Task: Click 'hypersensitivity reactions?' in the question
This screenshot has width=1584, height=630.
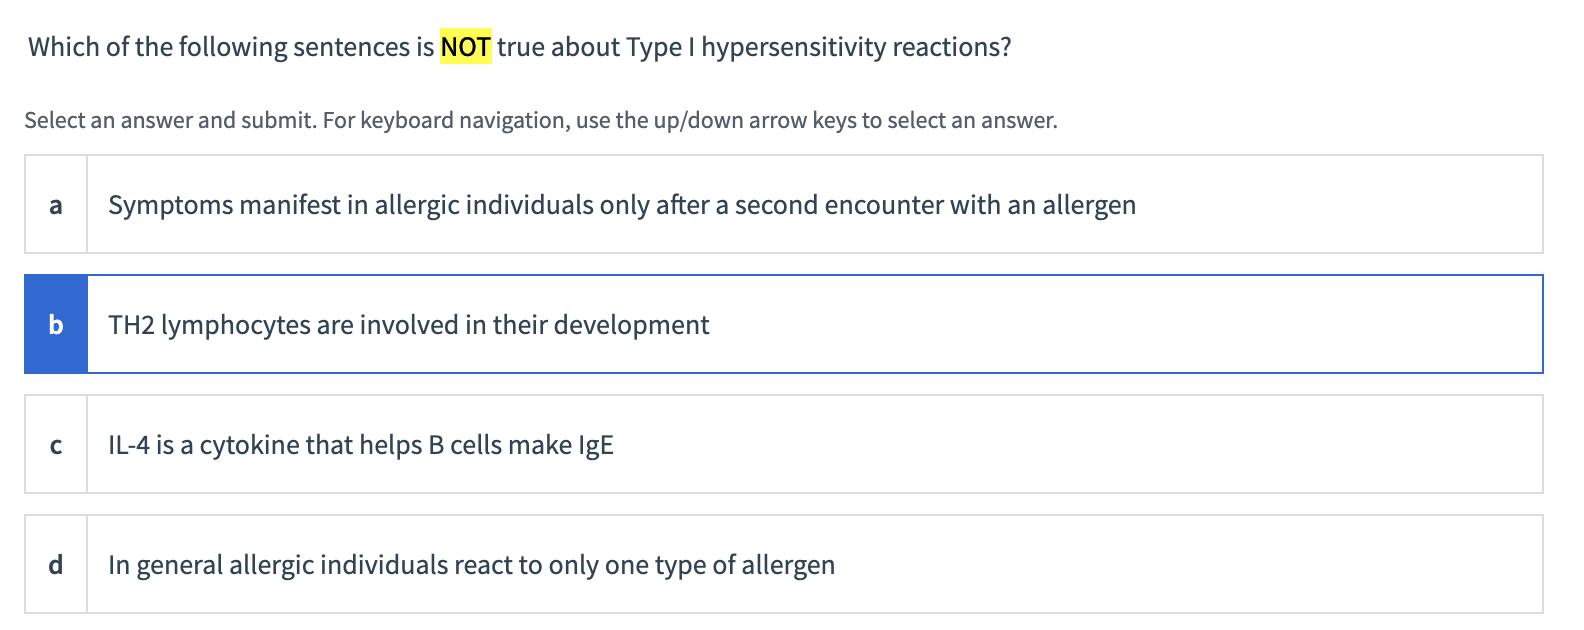Action: coord(856,47)
